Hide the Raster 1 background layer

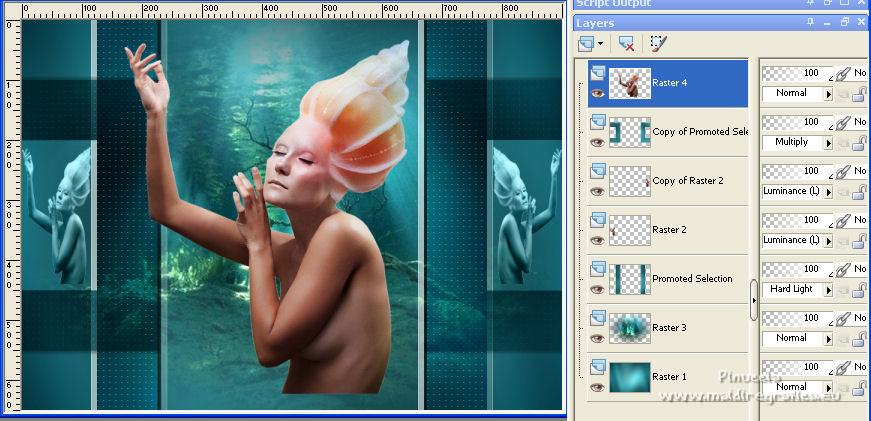pos(598,387)
